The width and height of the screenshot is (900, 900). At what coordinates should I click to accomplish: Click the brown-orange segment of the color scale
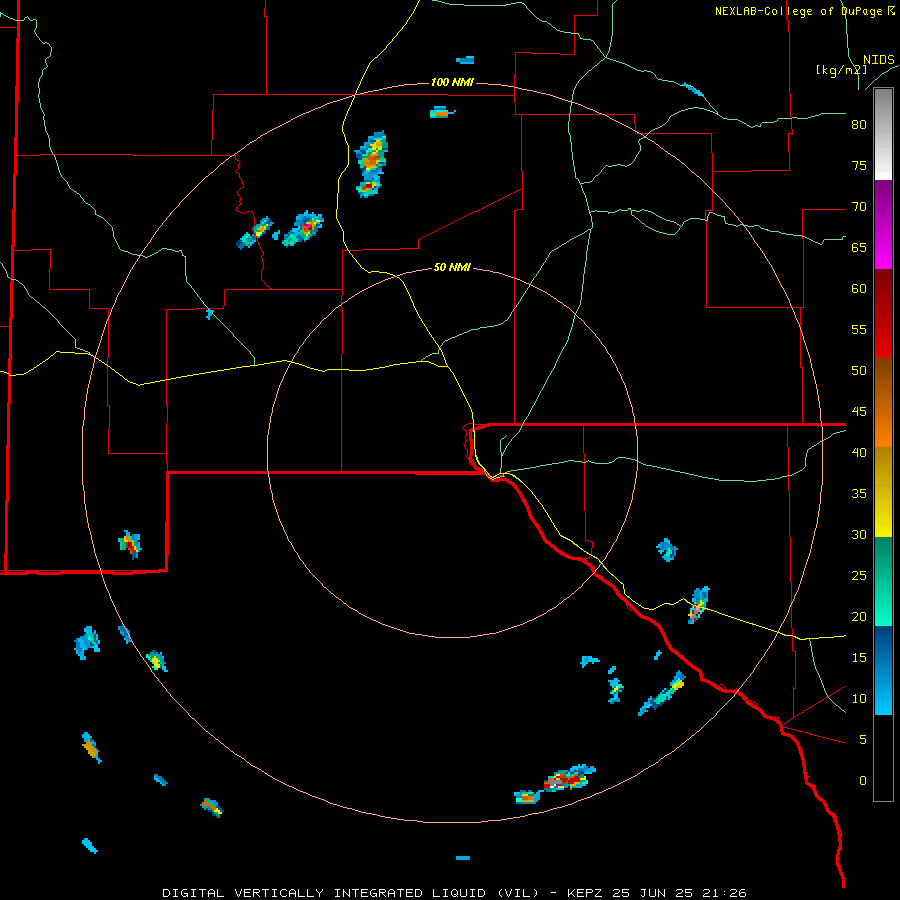click(x=883, y=403)
